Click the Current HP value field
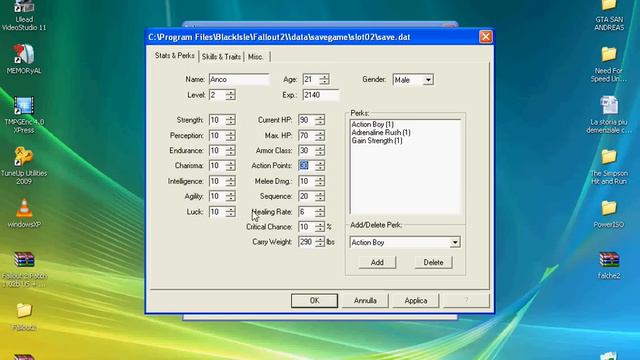The width and height of the screenshot is (640, 360). (x=307, y=120)
